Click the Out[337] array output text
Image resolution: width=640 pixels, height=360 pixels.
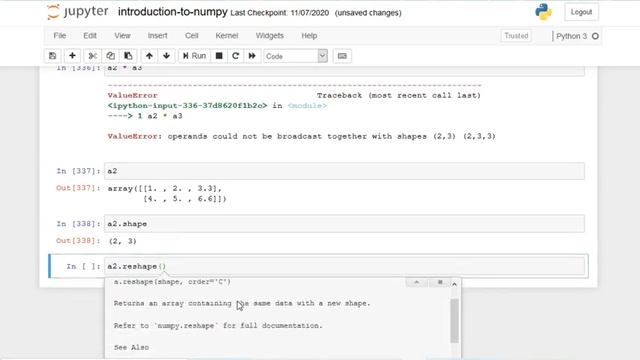[167, 193]
